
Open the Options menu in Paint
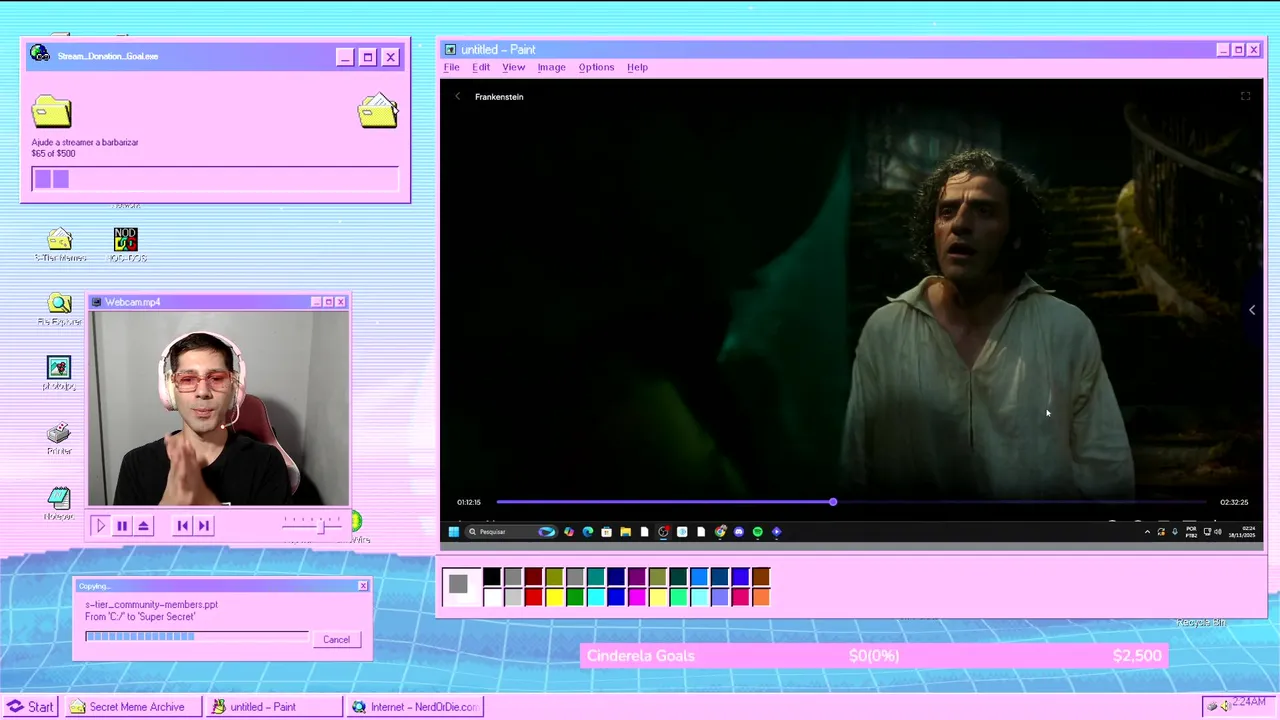click(x=596, y=67)
